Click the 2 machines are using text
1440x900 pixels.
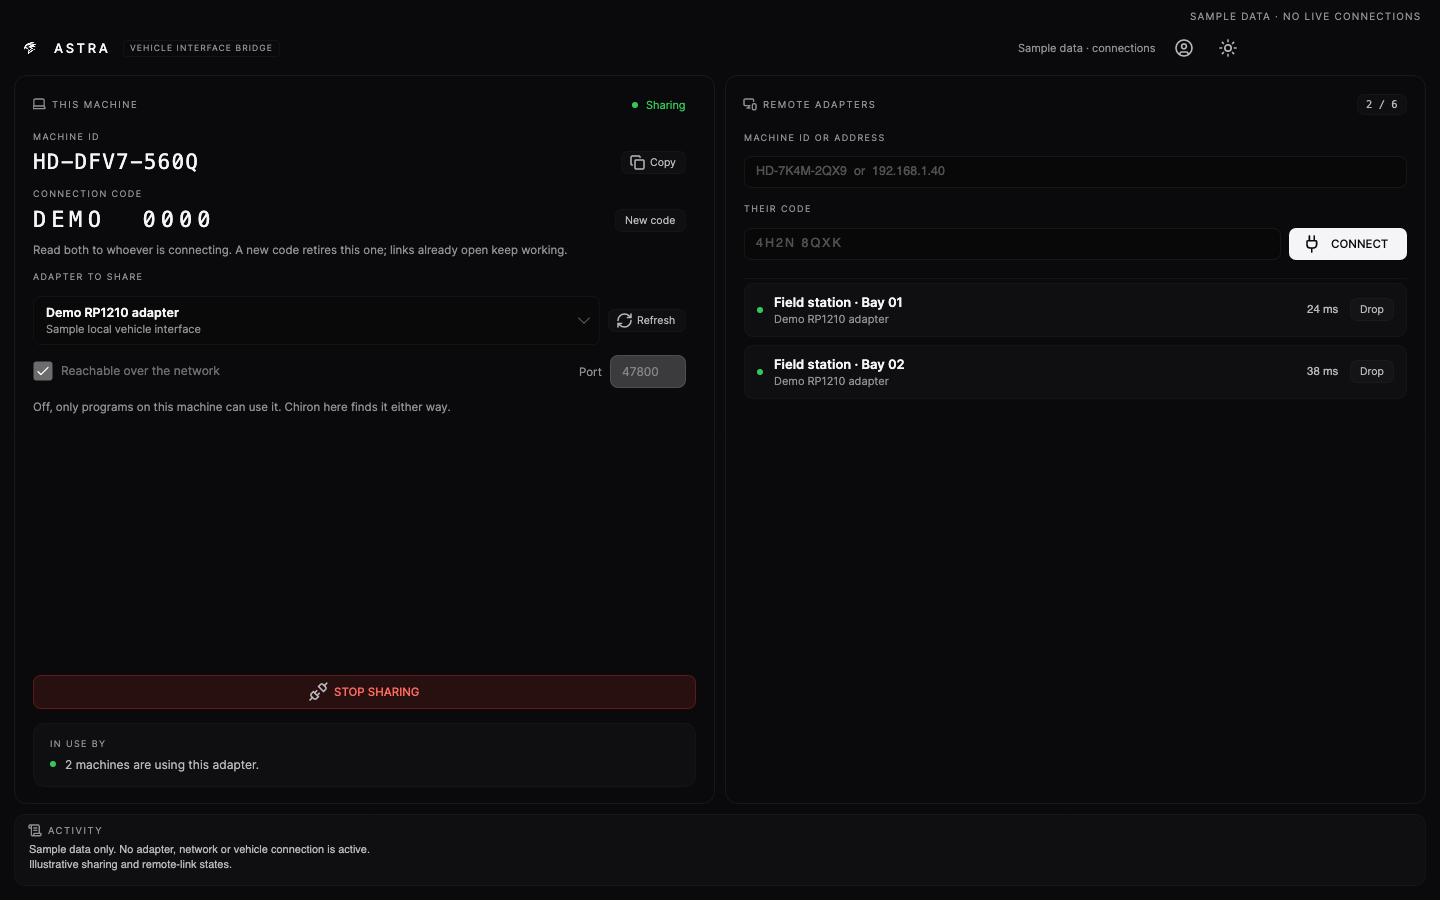(x=162, y=765)
